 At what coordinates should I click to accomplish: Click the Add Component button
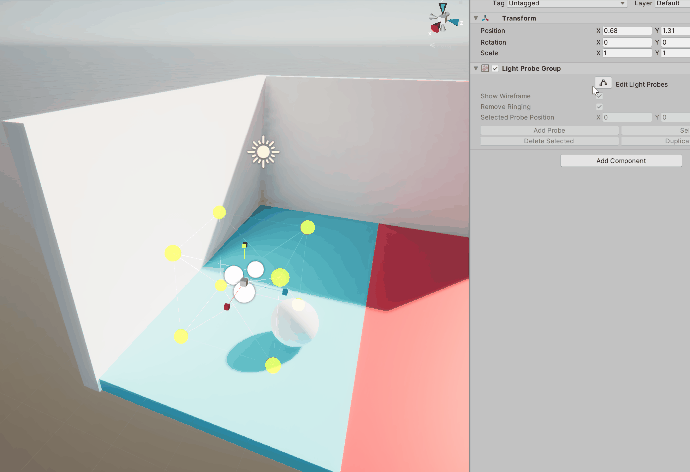pos(621,160)
